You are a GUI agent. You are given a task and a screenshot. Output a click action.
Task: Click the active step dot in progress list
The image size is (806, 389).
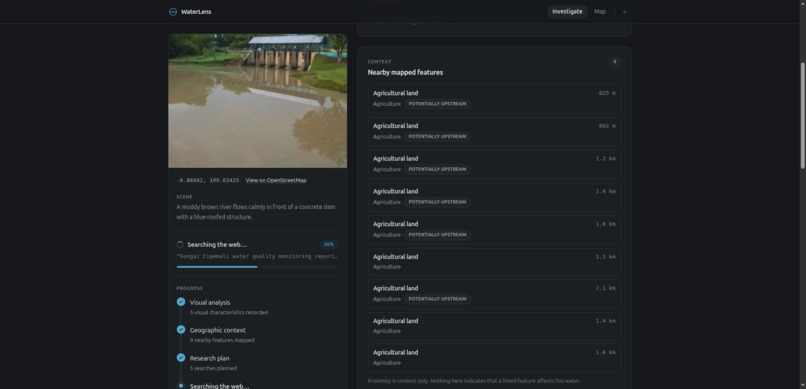coord(181,385)
